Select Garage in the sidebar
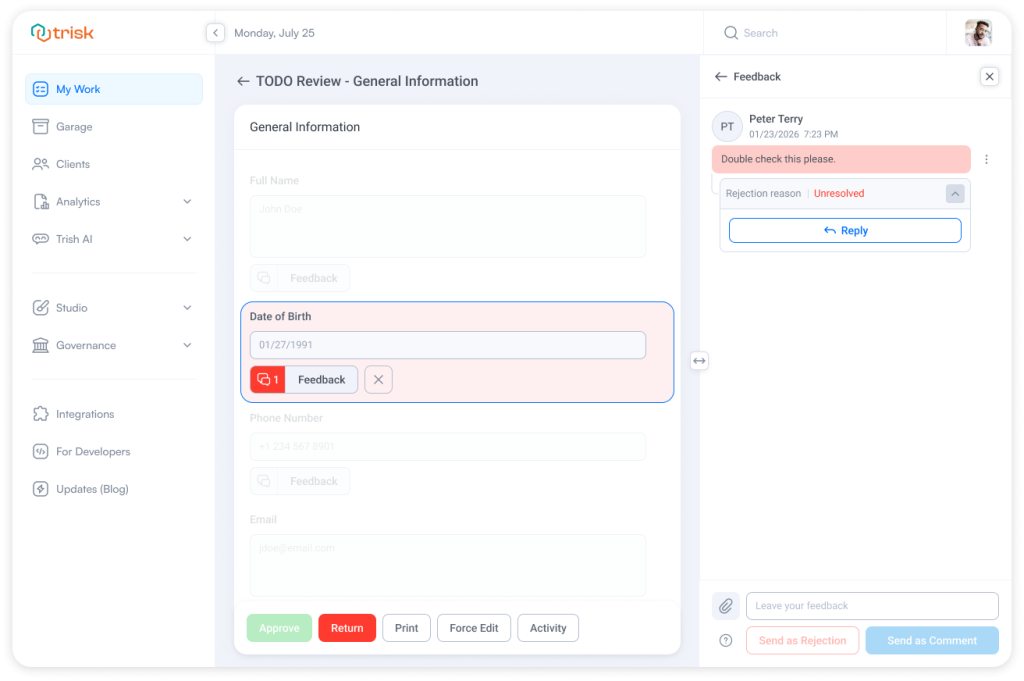1024x681 pixels. 73,126
